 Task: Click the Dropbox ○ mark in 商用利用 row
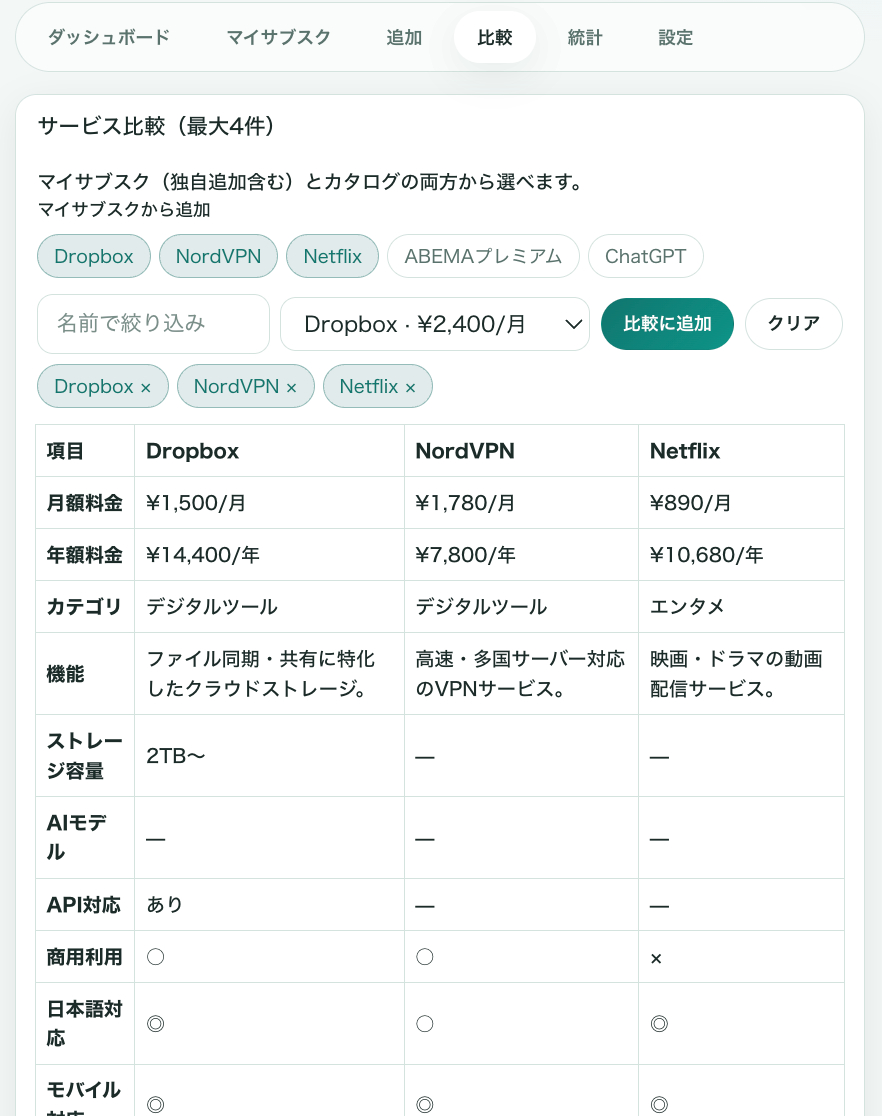point(155,957)
